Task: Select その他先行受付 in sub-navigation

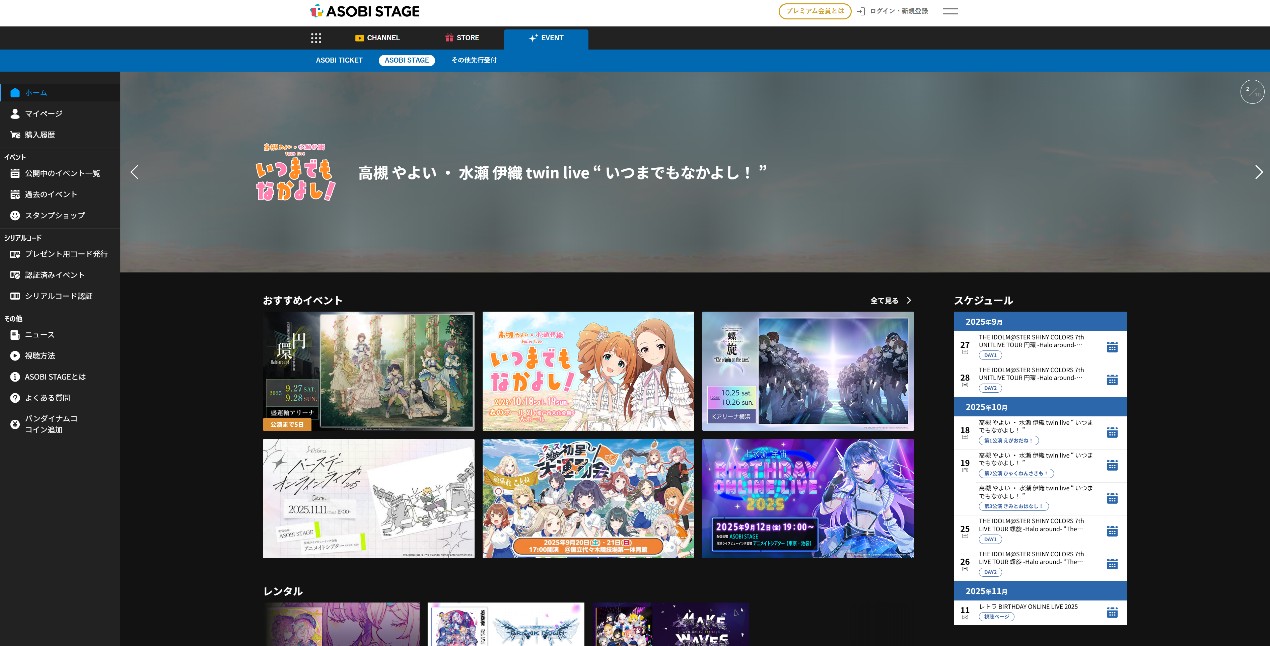Action: 474,60
